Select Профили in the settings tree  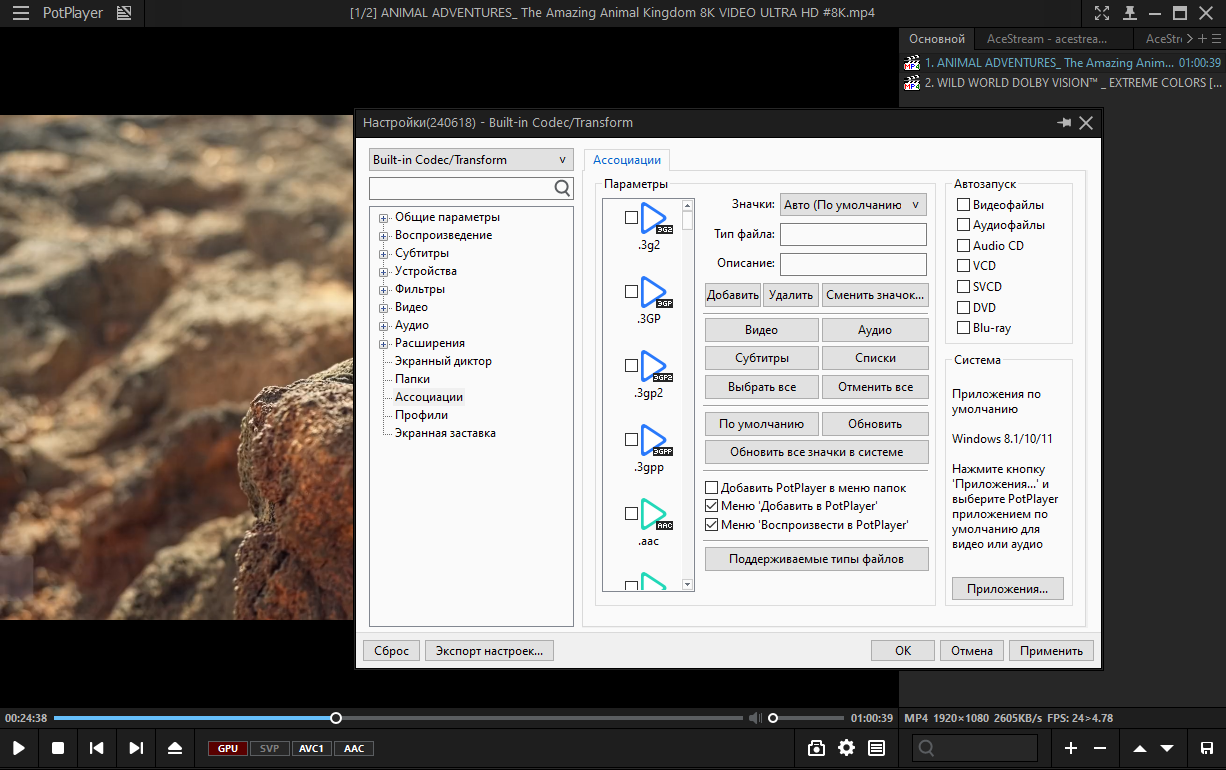[421, 415]
